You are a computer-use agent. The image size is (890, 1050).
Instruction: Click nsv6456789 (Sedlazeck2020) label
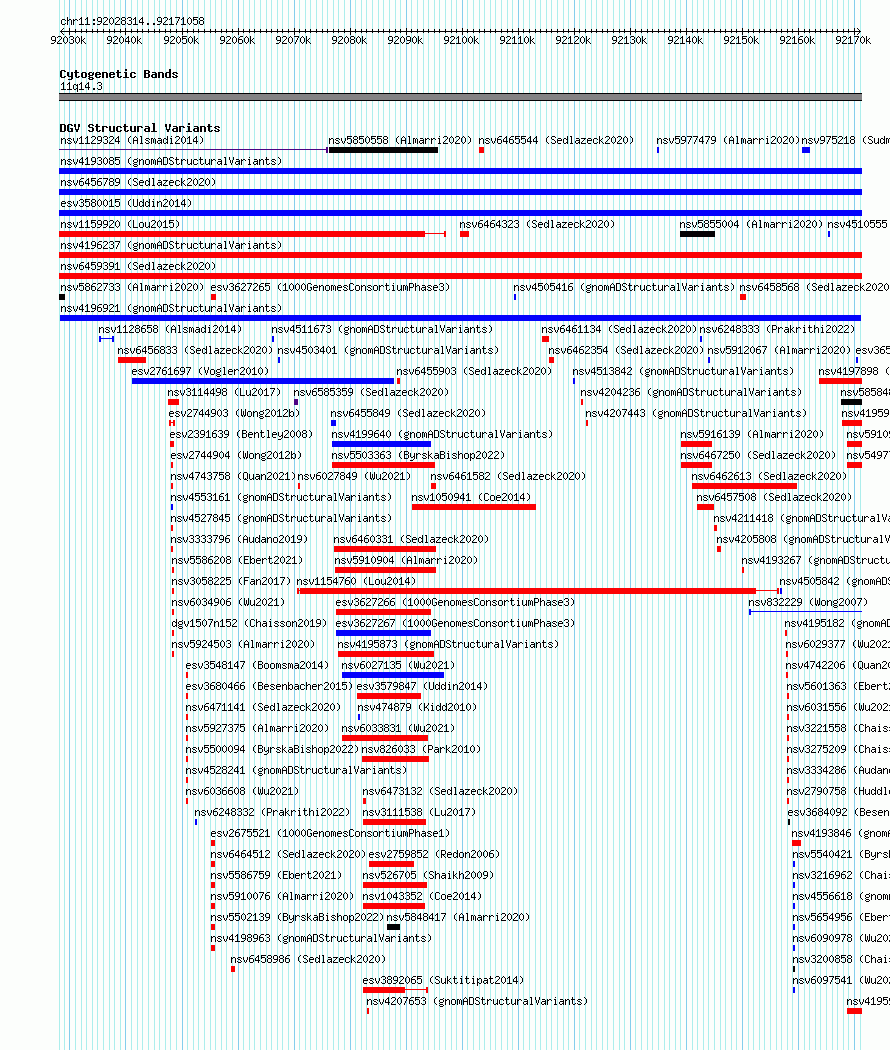pos(138,182)
